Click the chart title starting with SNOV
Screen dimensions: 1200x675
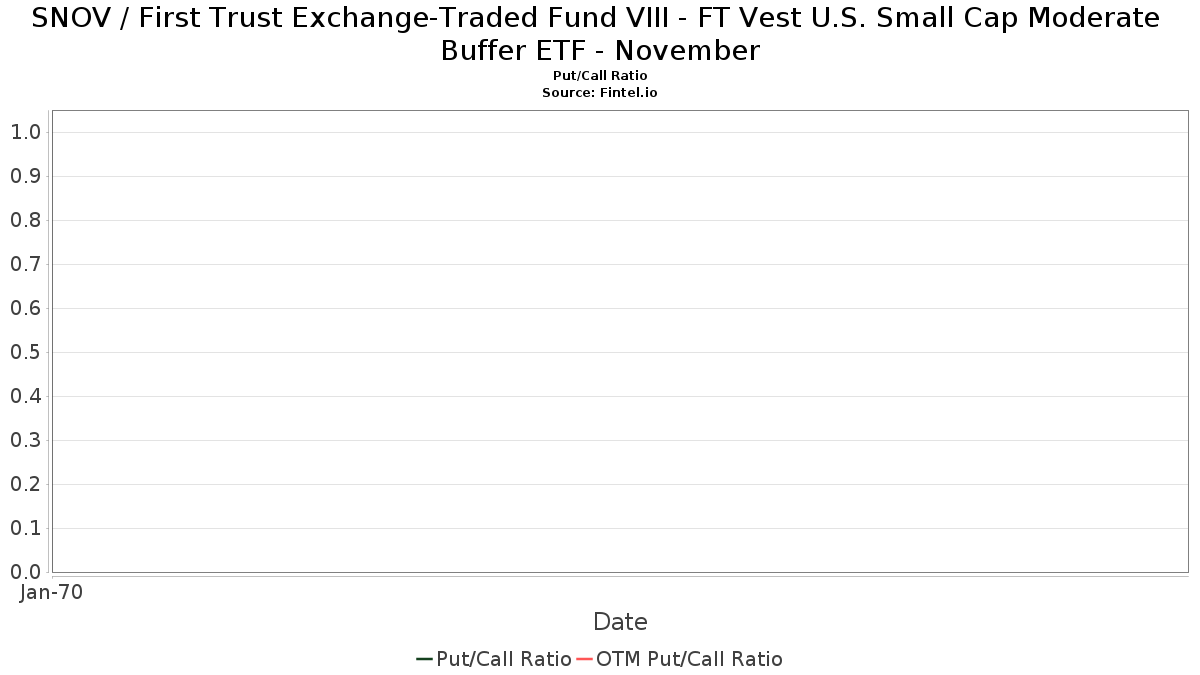[600, 33]
